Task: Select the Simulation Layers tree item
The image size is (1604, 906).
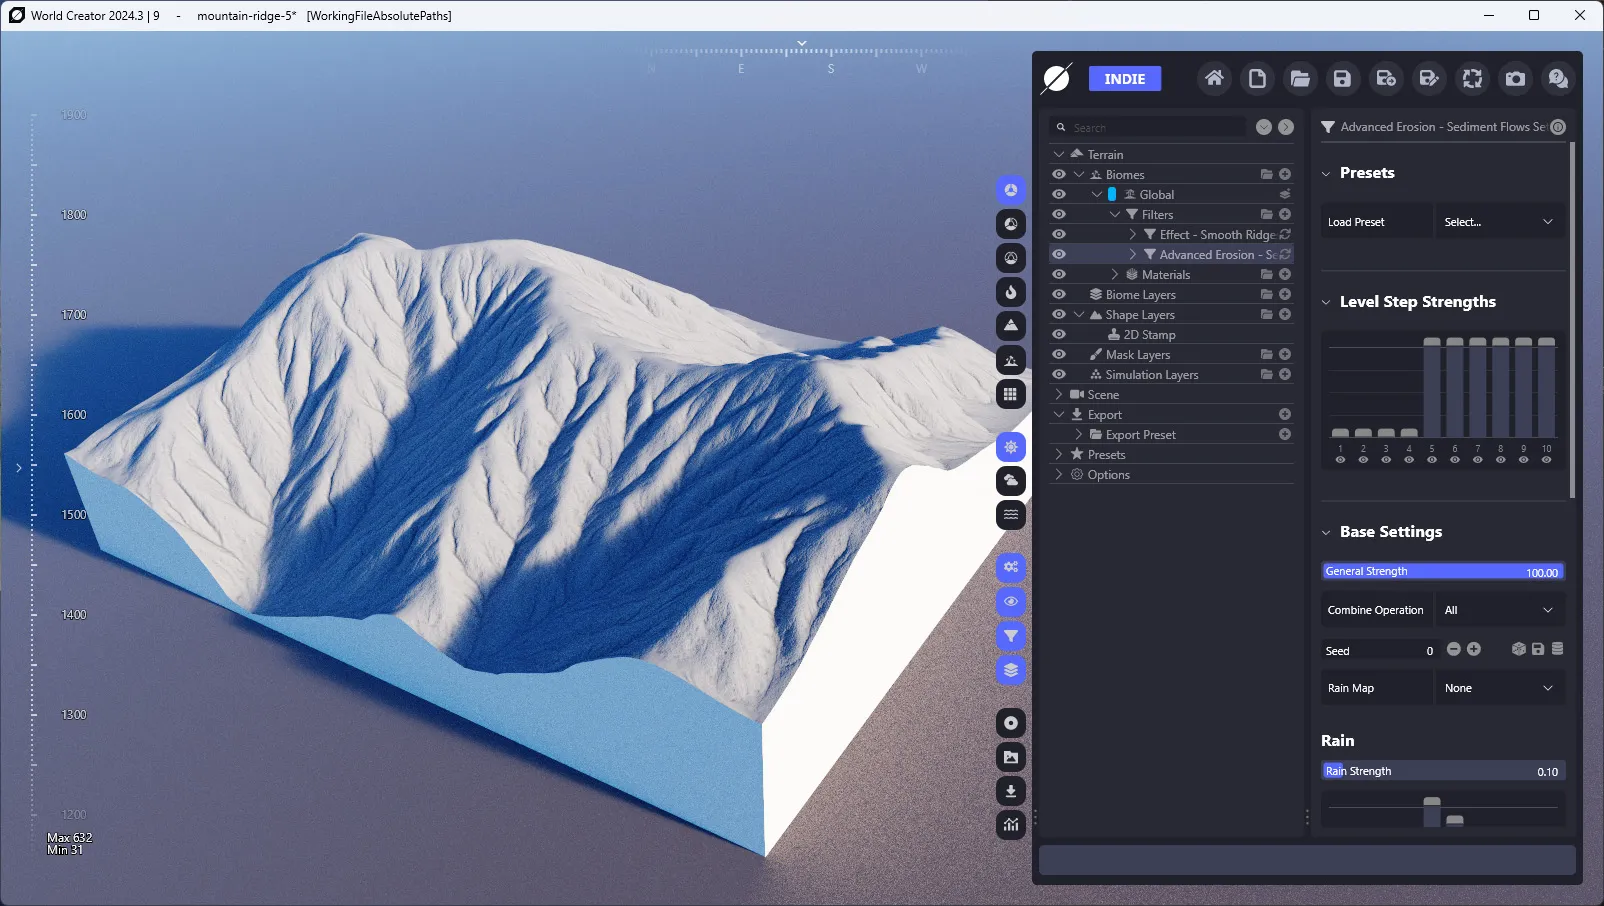Action: [1151, 374]
